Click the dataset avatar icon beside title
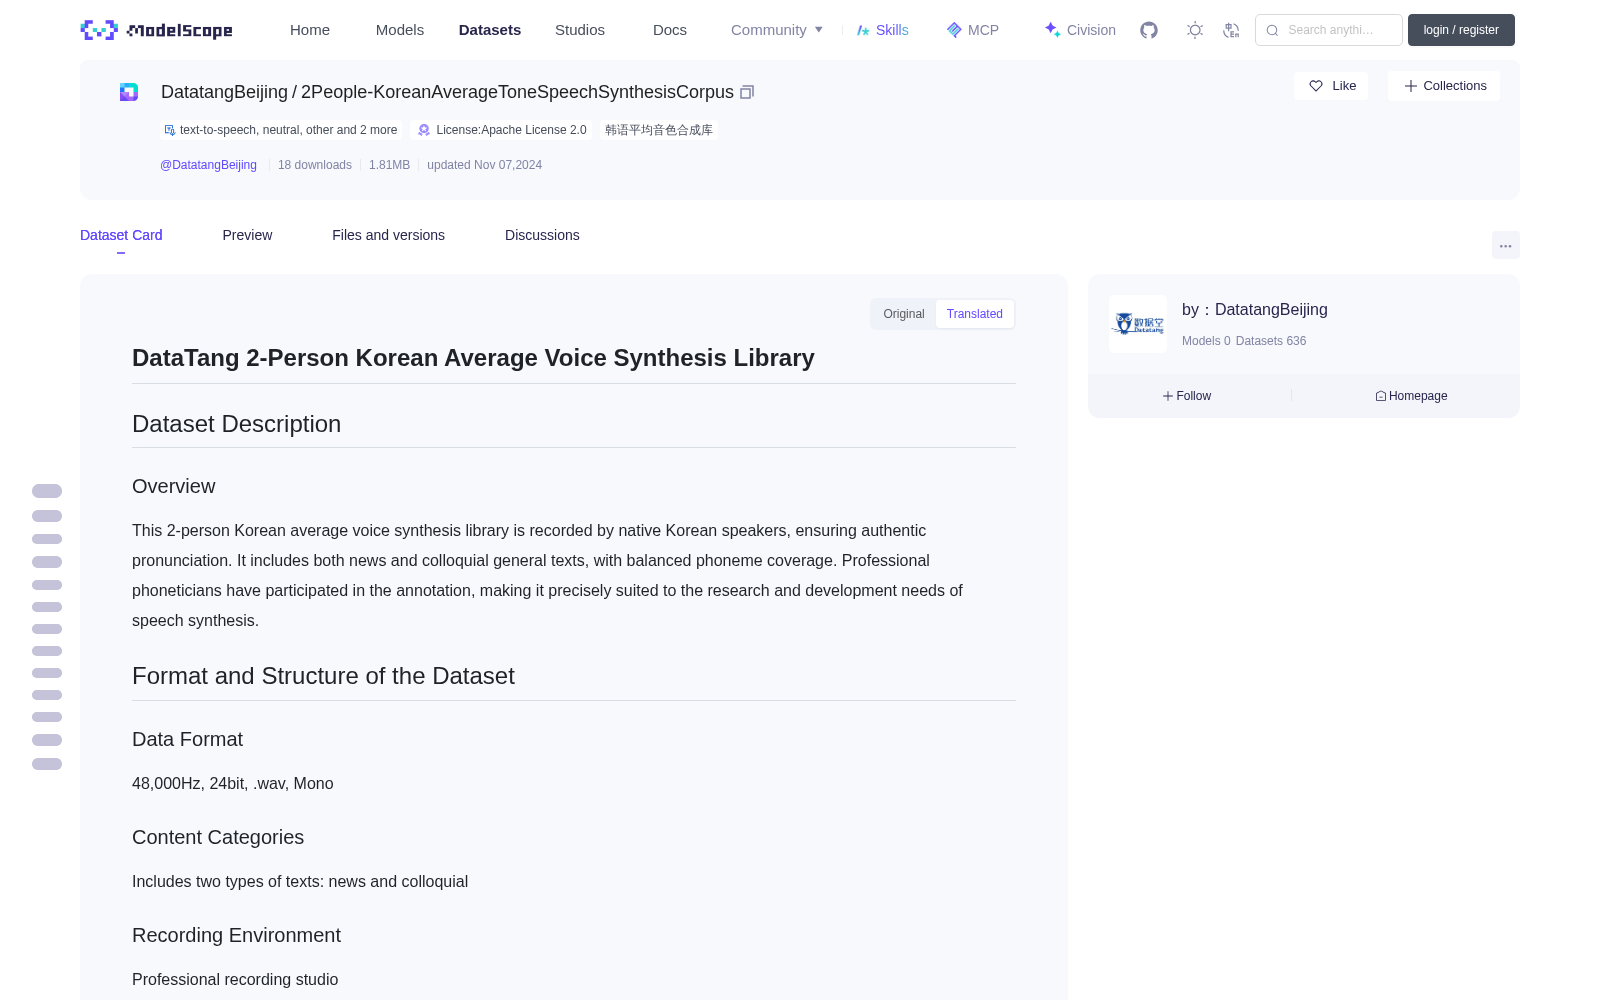Viewport: 1600px width, 1000px height. tap(129, 92)
